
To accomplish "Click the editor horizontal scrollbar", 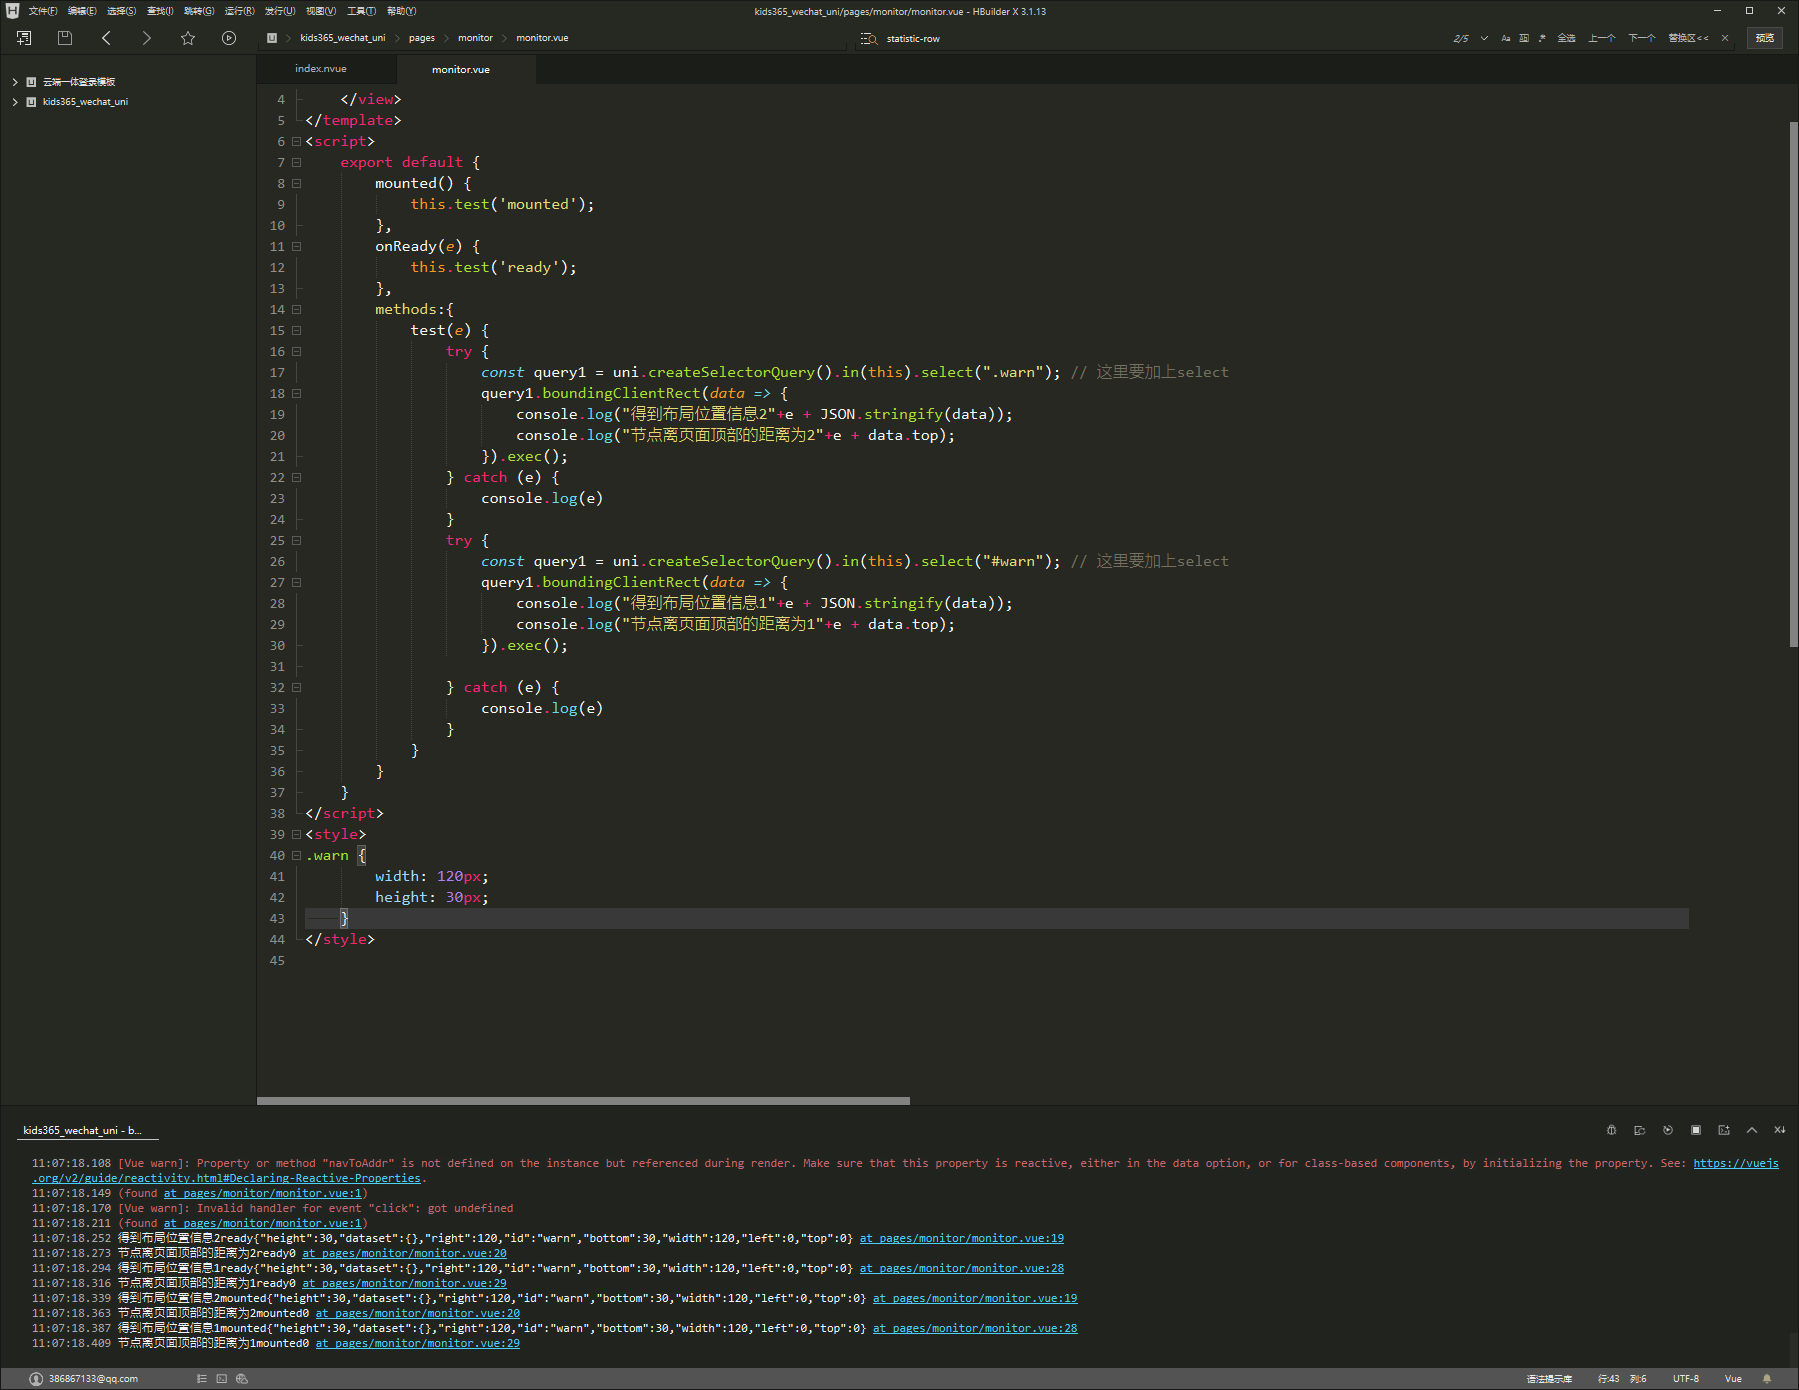I will point(583,1101).
